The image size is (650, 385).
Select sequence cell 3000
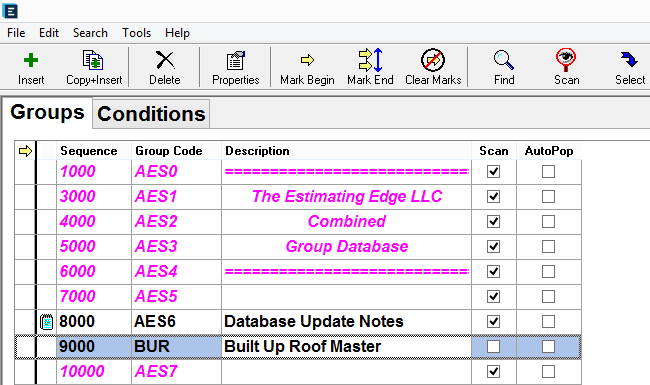click(94, 196)
